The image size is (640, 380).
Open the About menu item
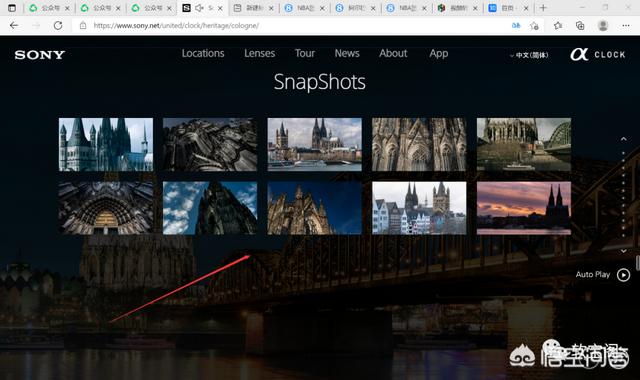pos(393,53)
